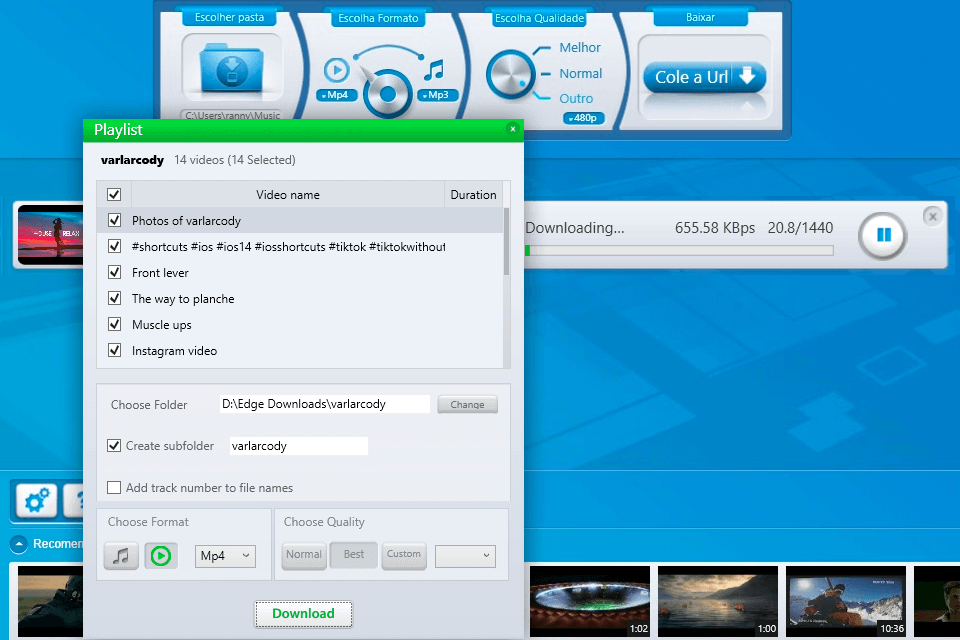Open recommended video thumbnail with 10:36 duration

pyautogui.click(x=846, y=601)
